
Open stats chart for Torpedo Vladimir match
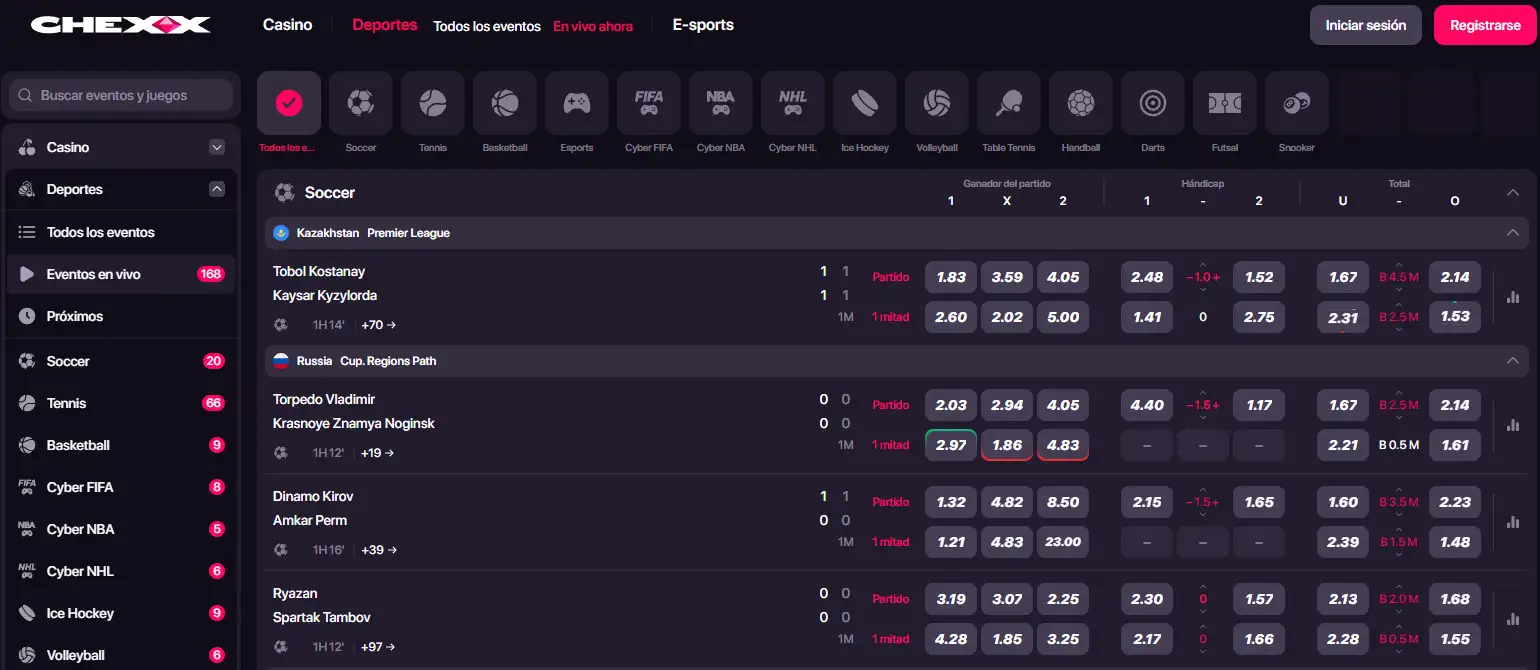(1513, 425)
